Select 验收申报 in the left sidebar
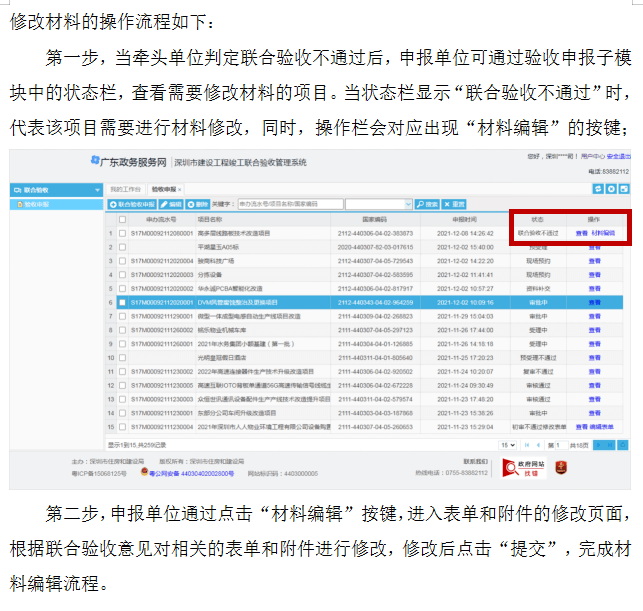The image size is (643, 611). click(x=36, y=204)
